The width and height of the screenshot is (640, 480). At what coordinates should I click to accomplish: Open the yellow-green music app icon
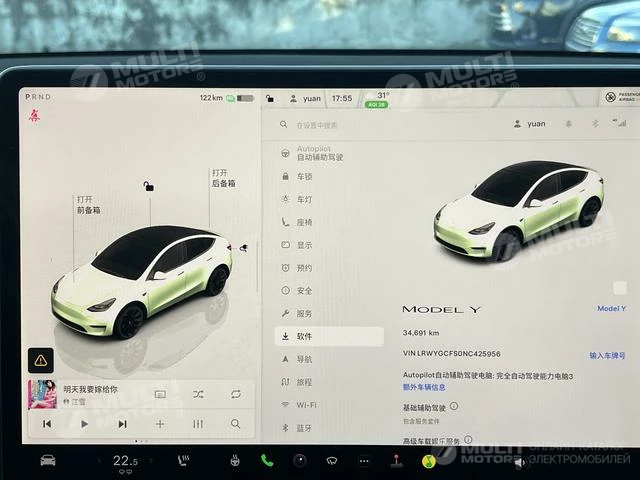(429, 461)
